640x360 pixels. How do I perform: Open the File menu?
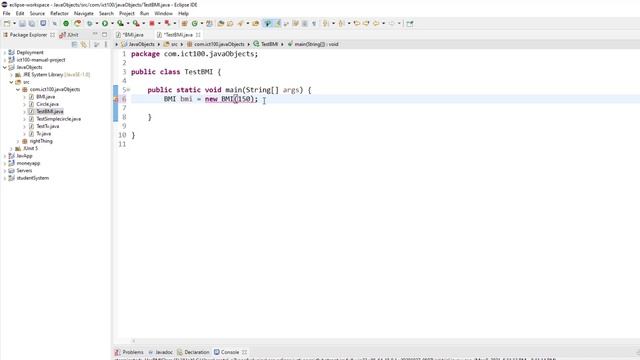pyautogui.click(x=7, y=13)
